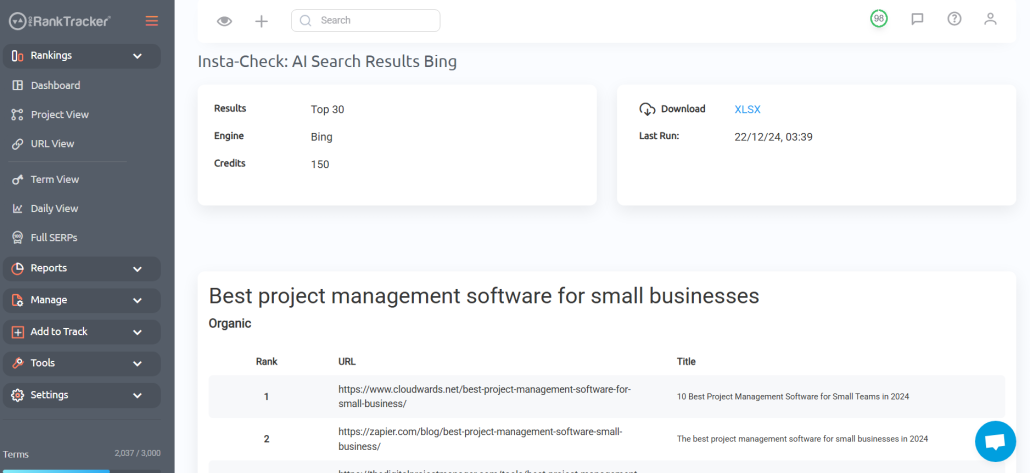
Task: Open the Dashboard page
Action: [x=55, y=85]
